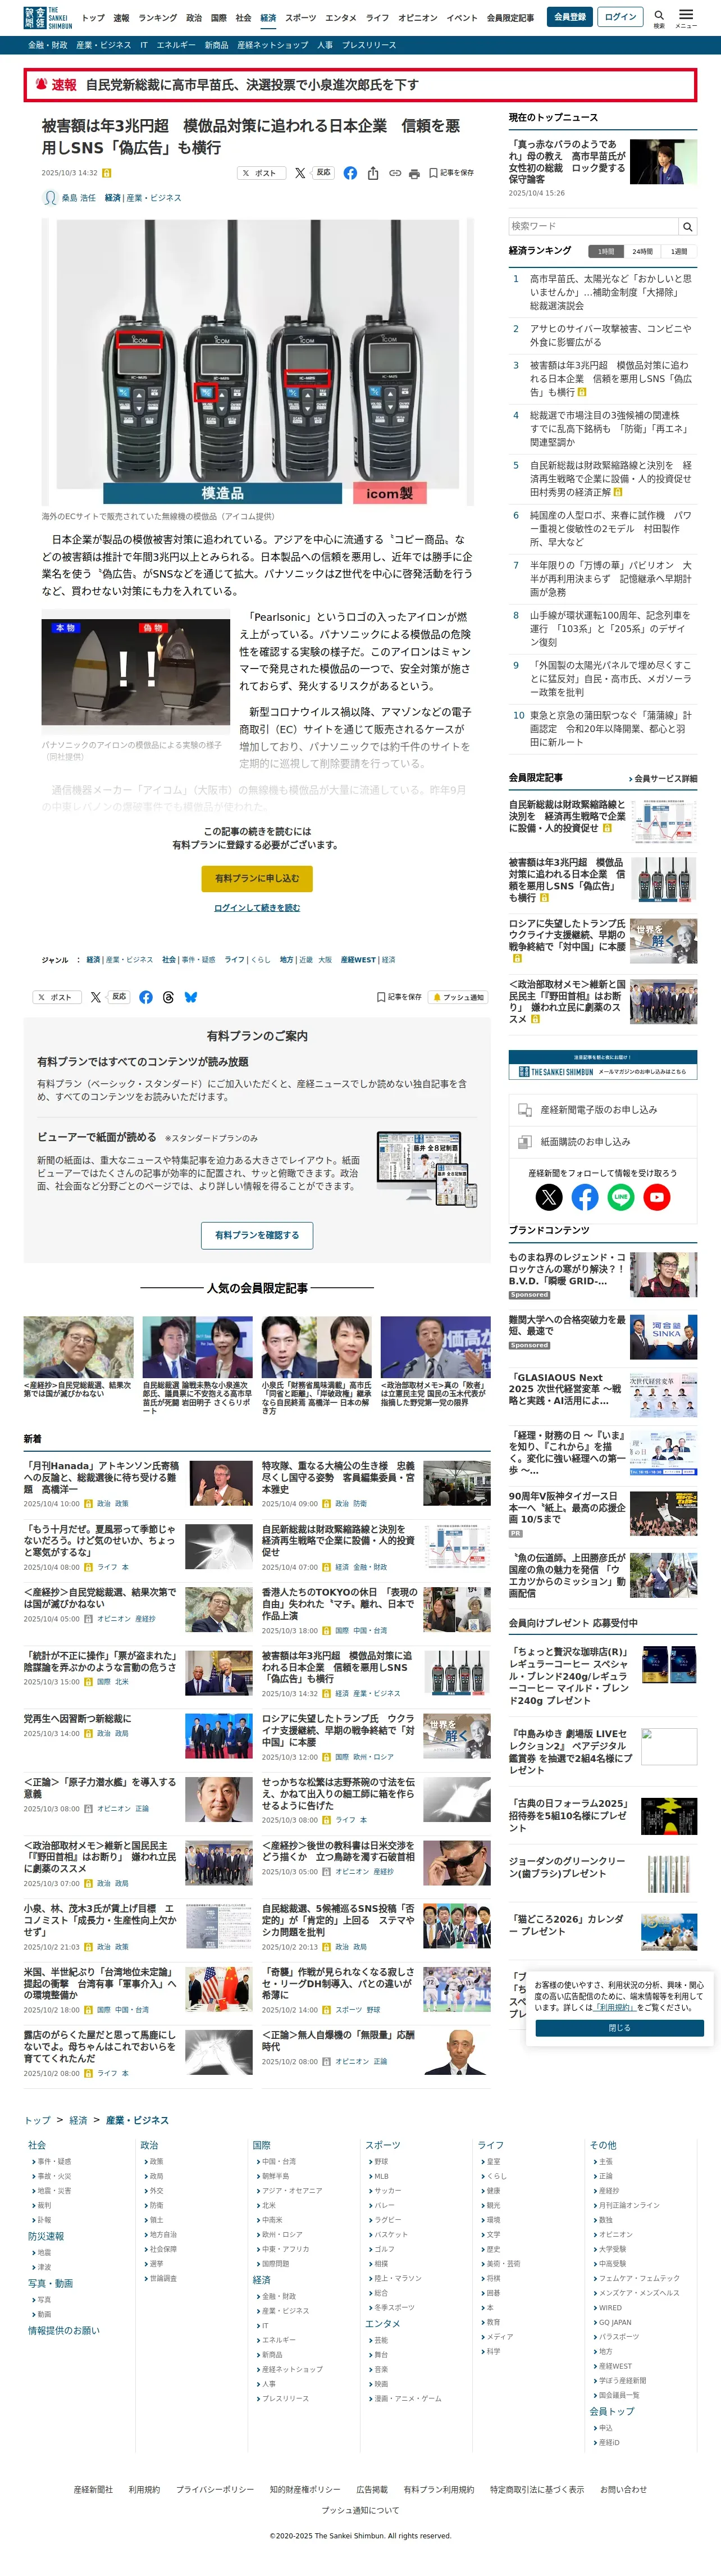Open 会員トップ footer heading link

612,2411
